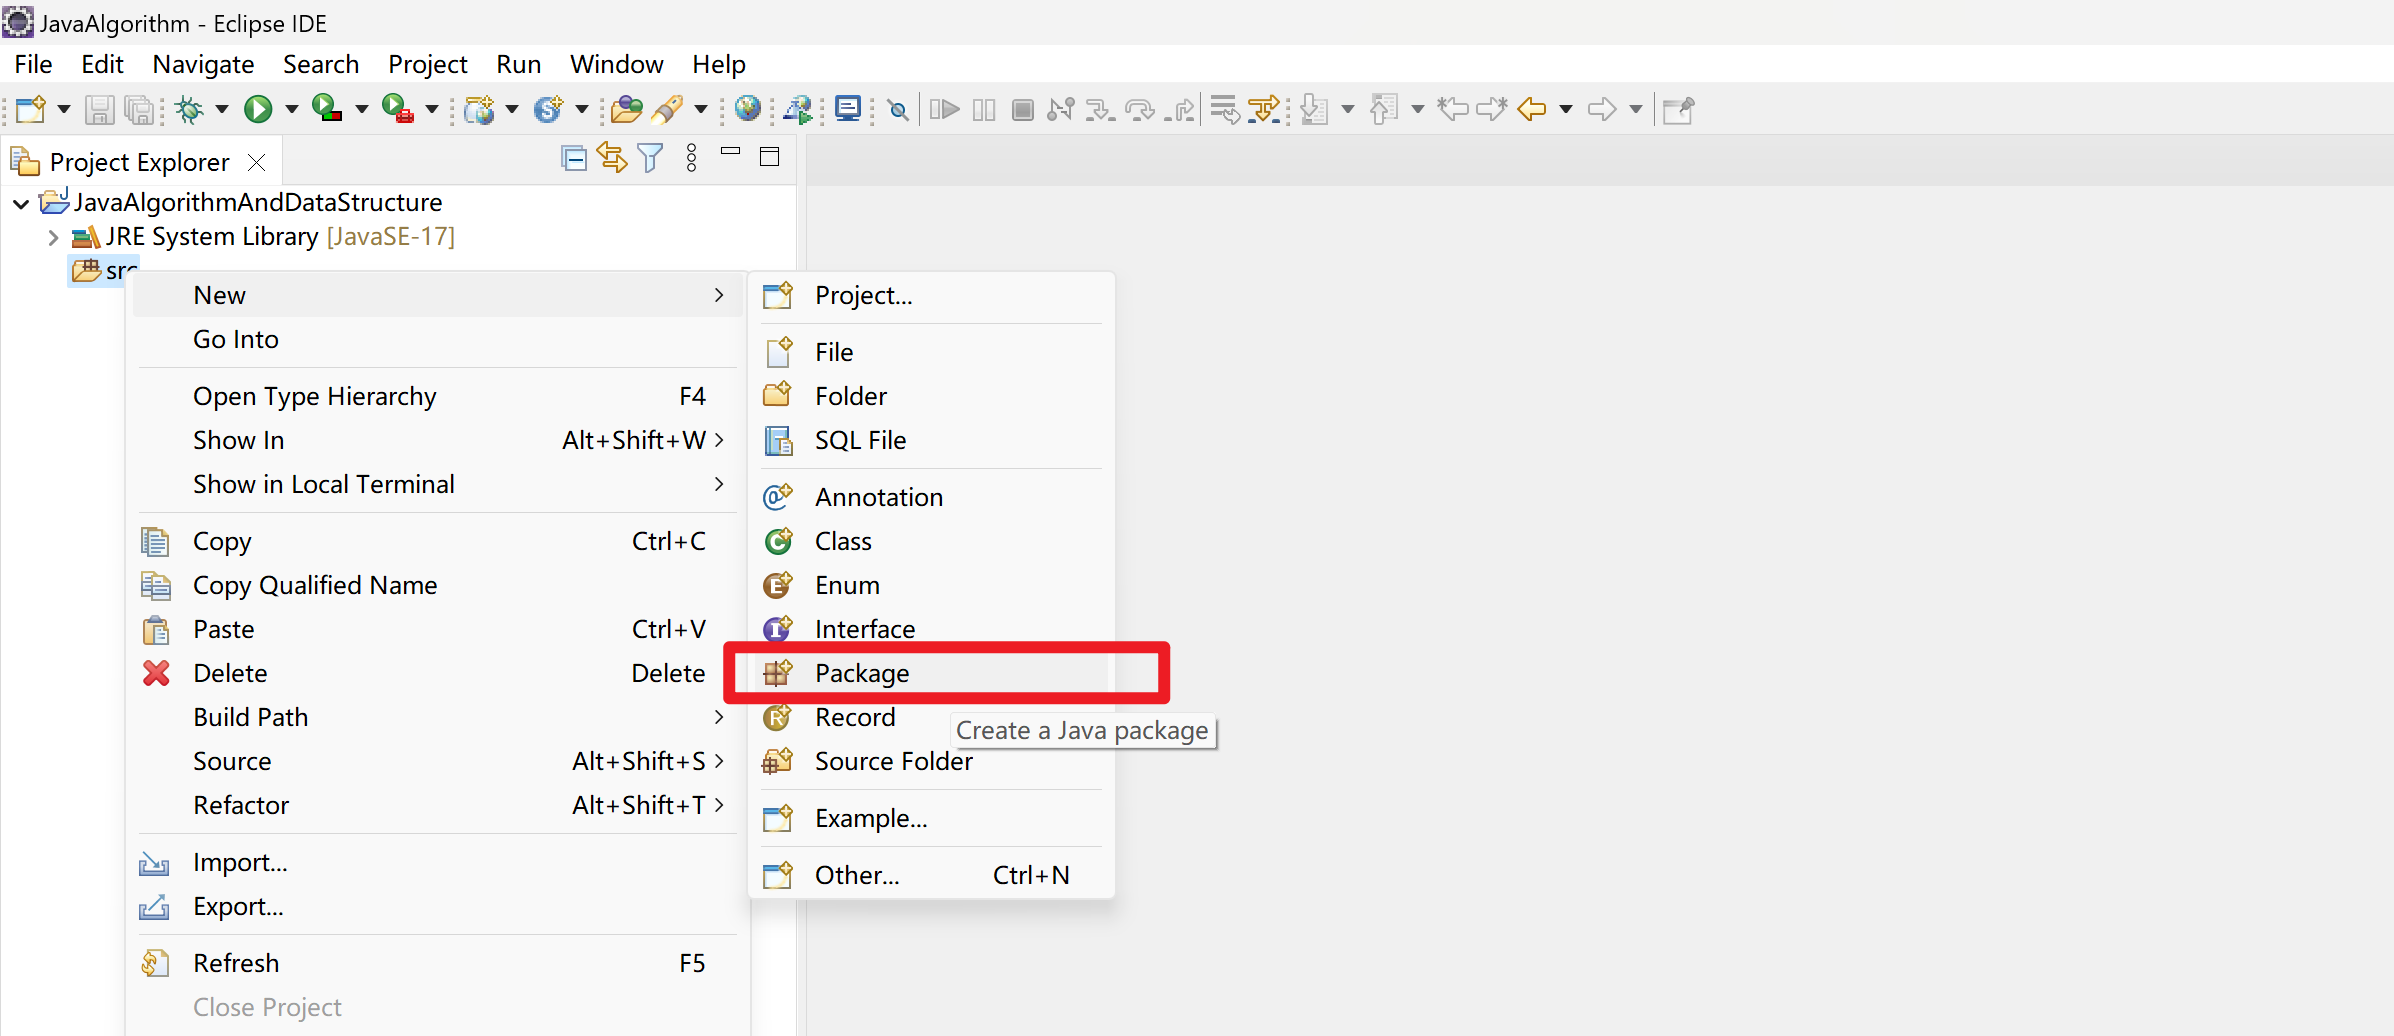Image resolution: width=2394 pixels, height=1036 pixels.
Task: Click Collapse All in Project Explorer
Action: coord(574,158)
